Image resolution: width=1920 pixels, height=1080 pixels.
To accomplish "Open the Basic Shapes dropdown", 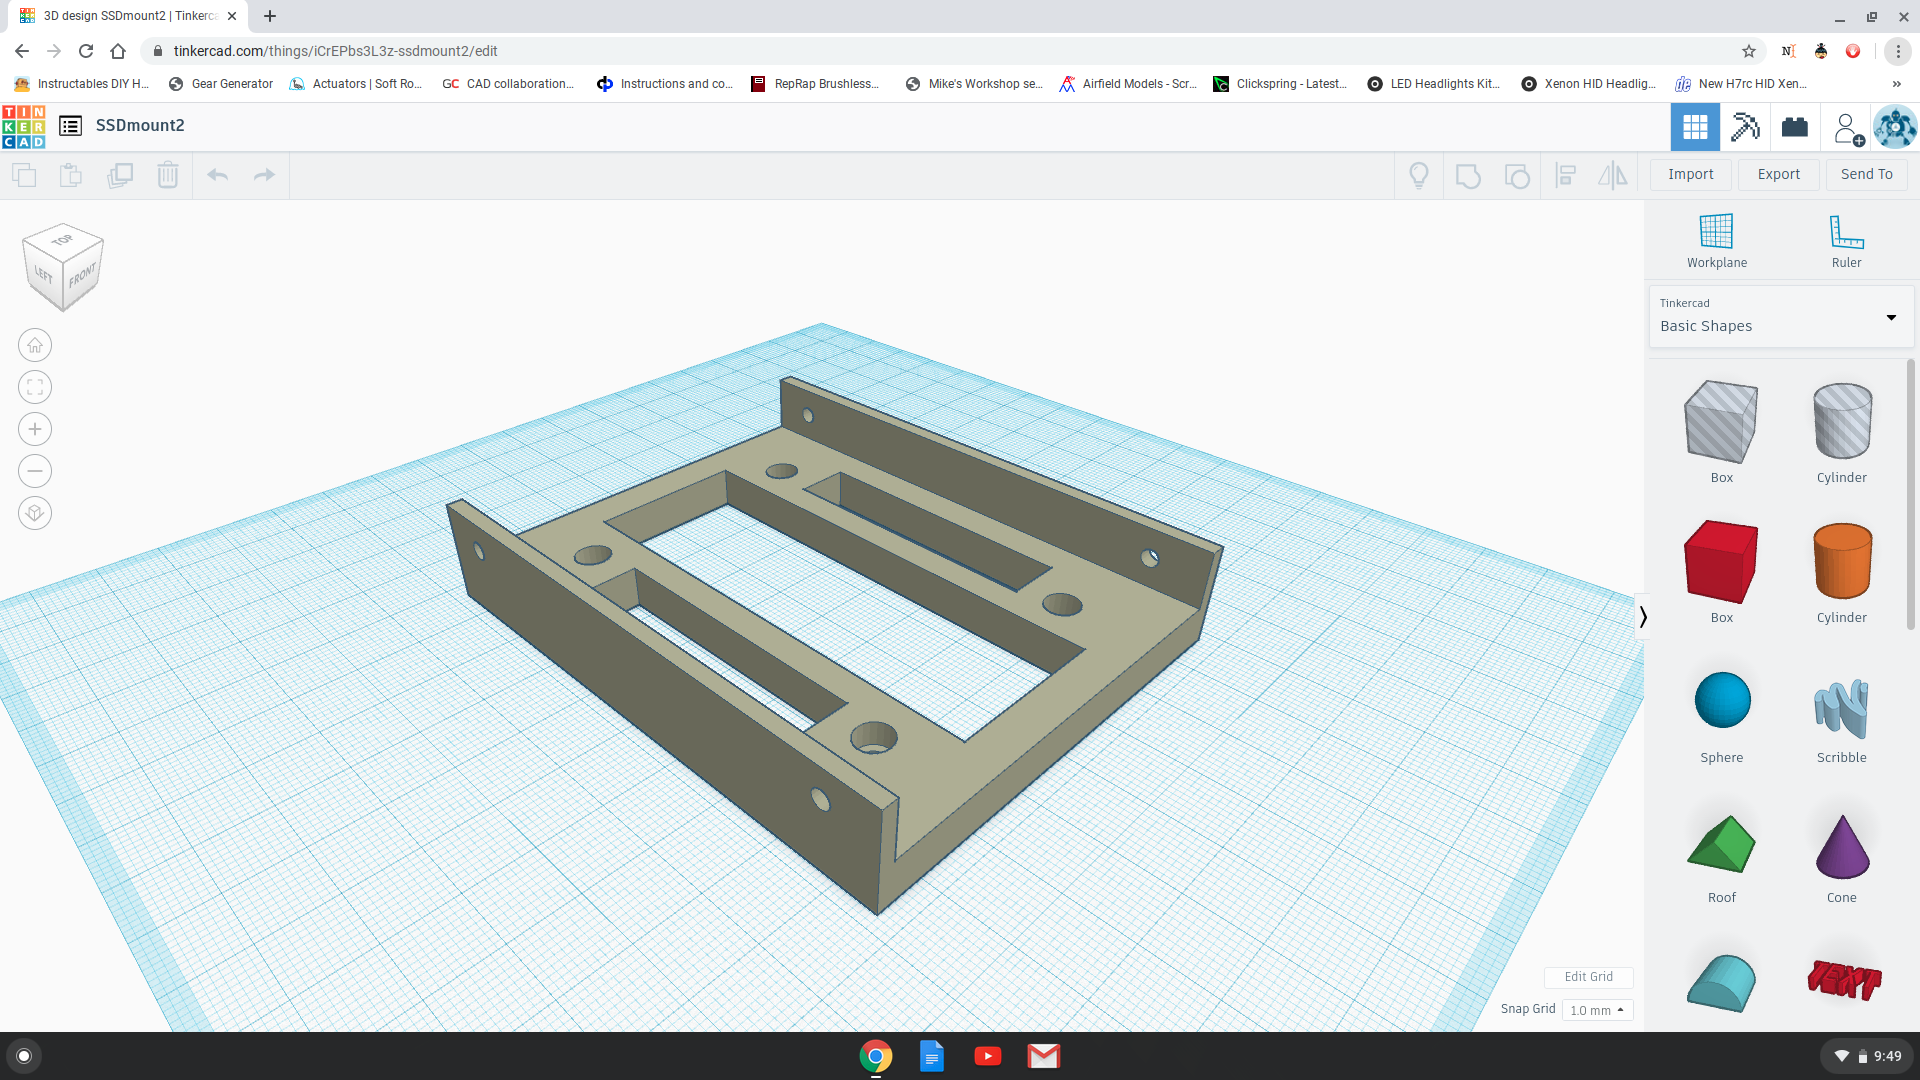I will (x=1890, y=317).
